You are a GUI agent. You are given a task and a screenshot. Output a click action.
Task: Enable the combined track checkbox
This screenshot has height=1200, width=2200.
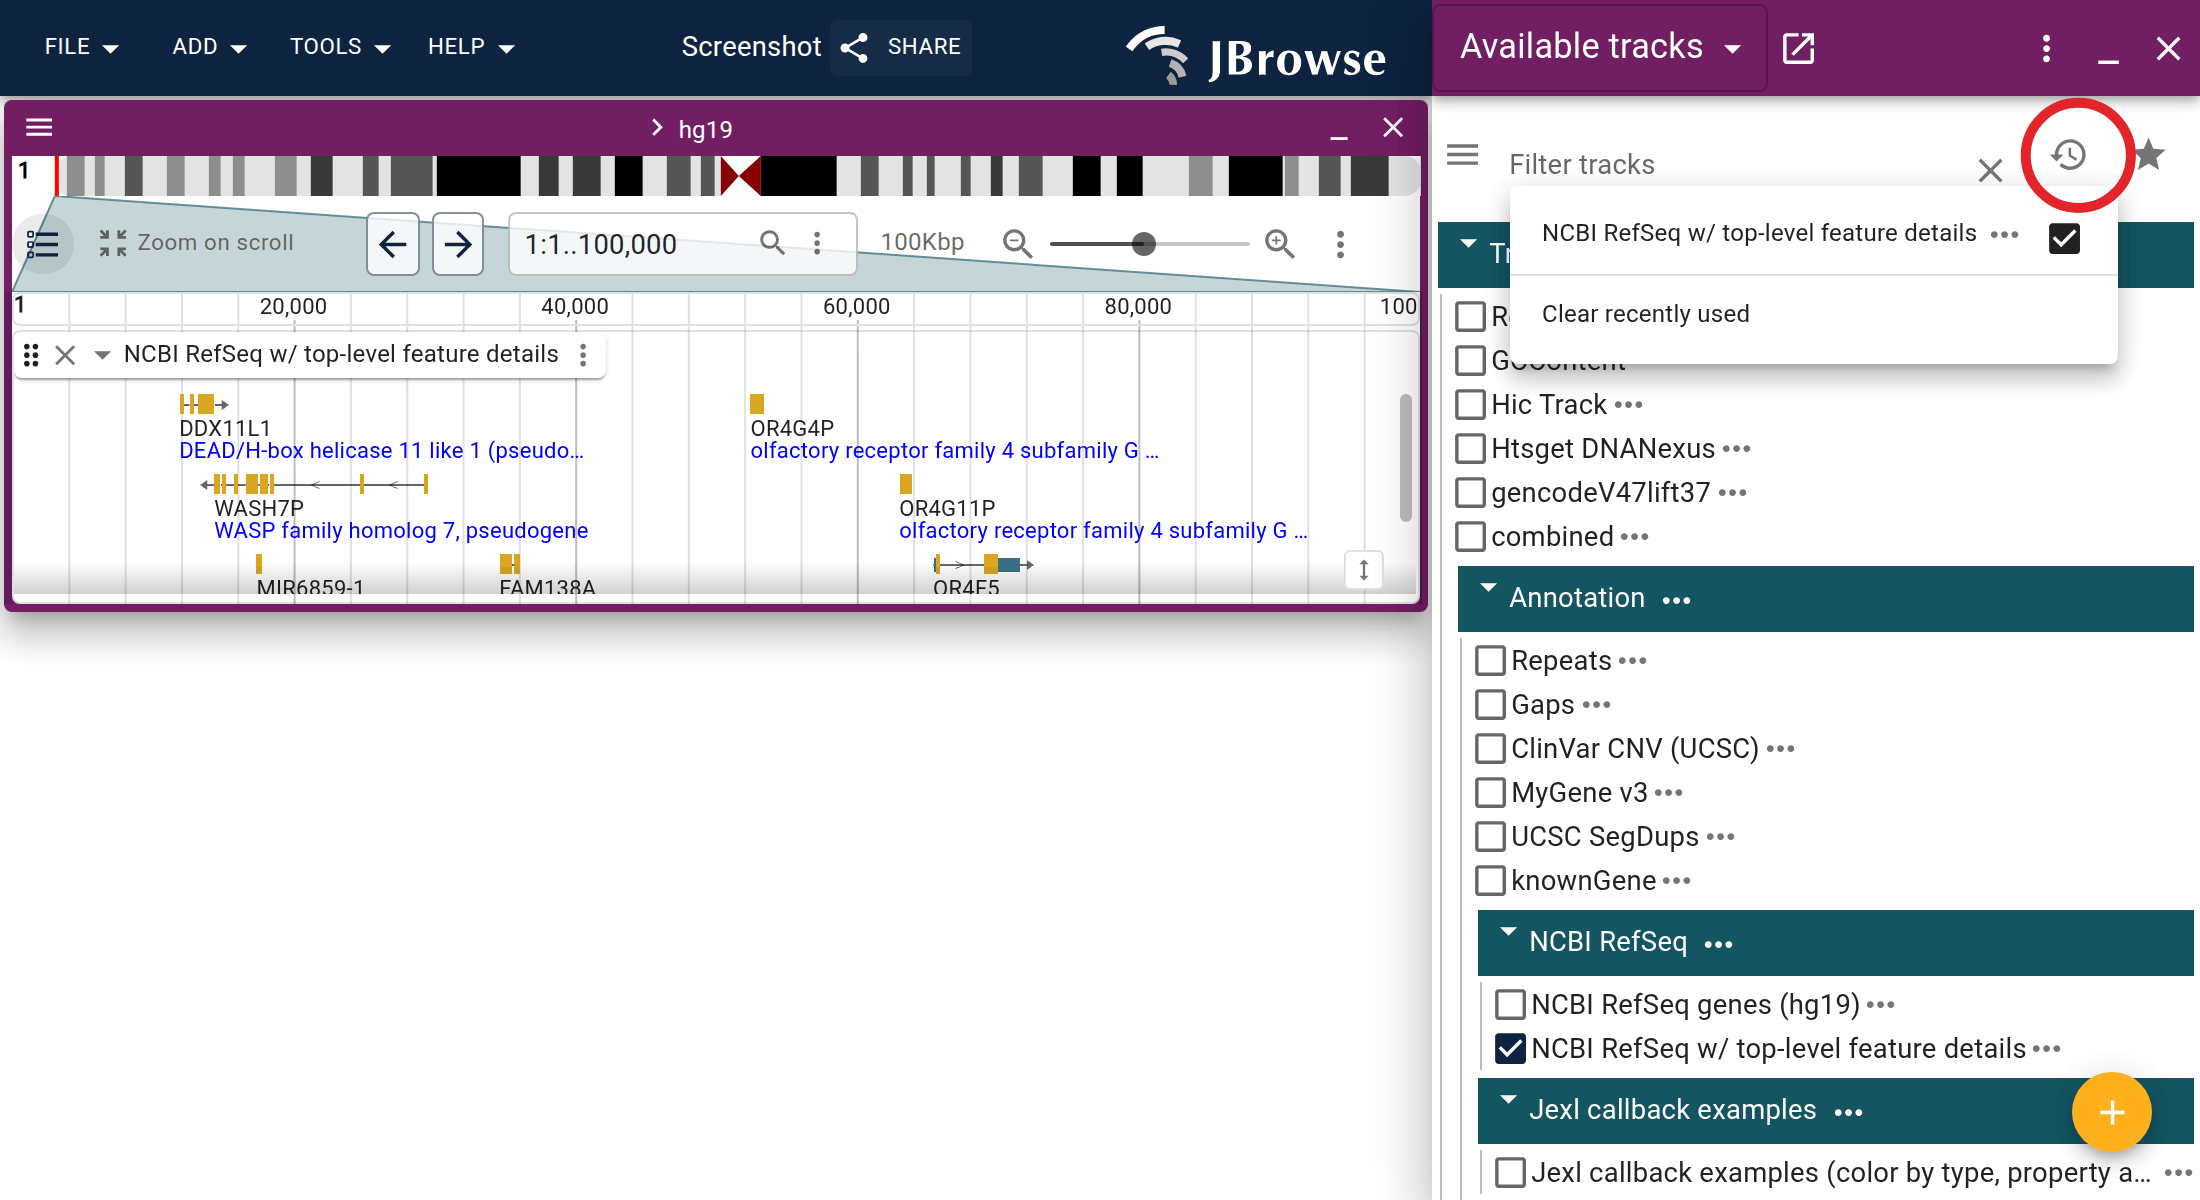[1470, 537]
